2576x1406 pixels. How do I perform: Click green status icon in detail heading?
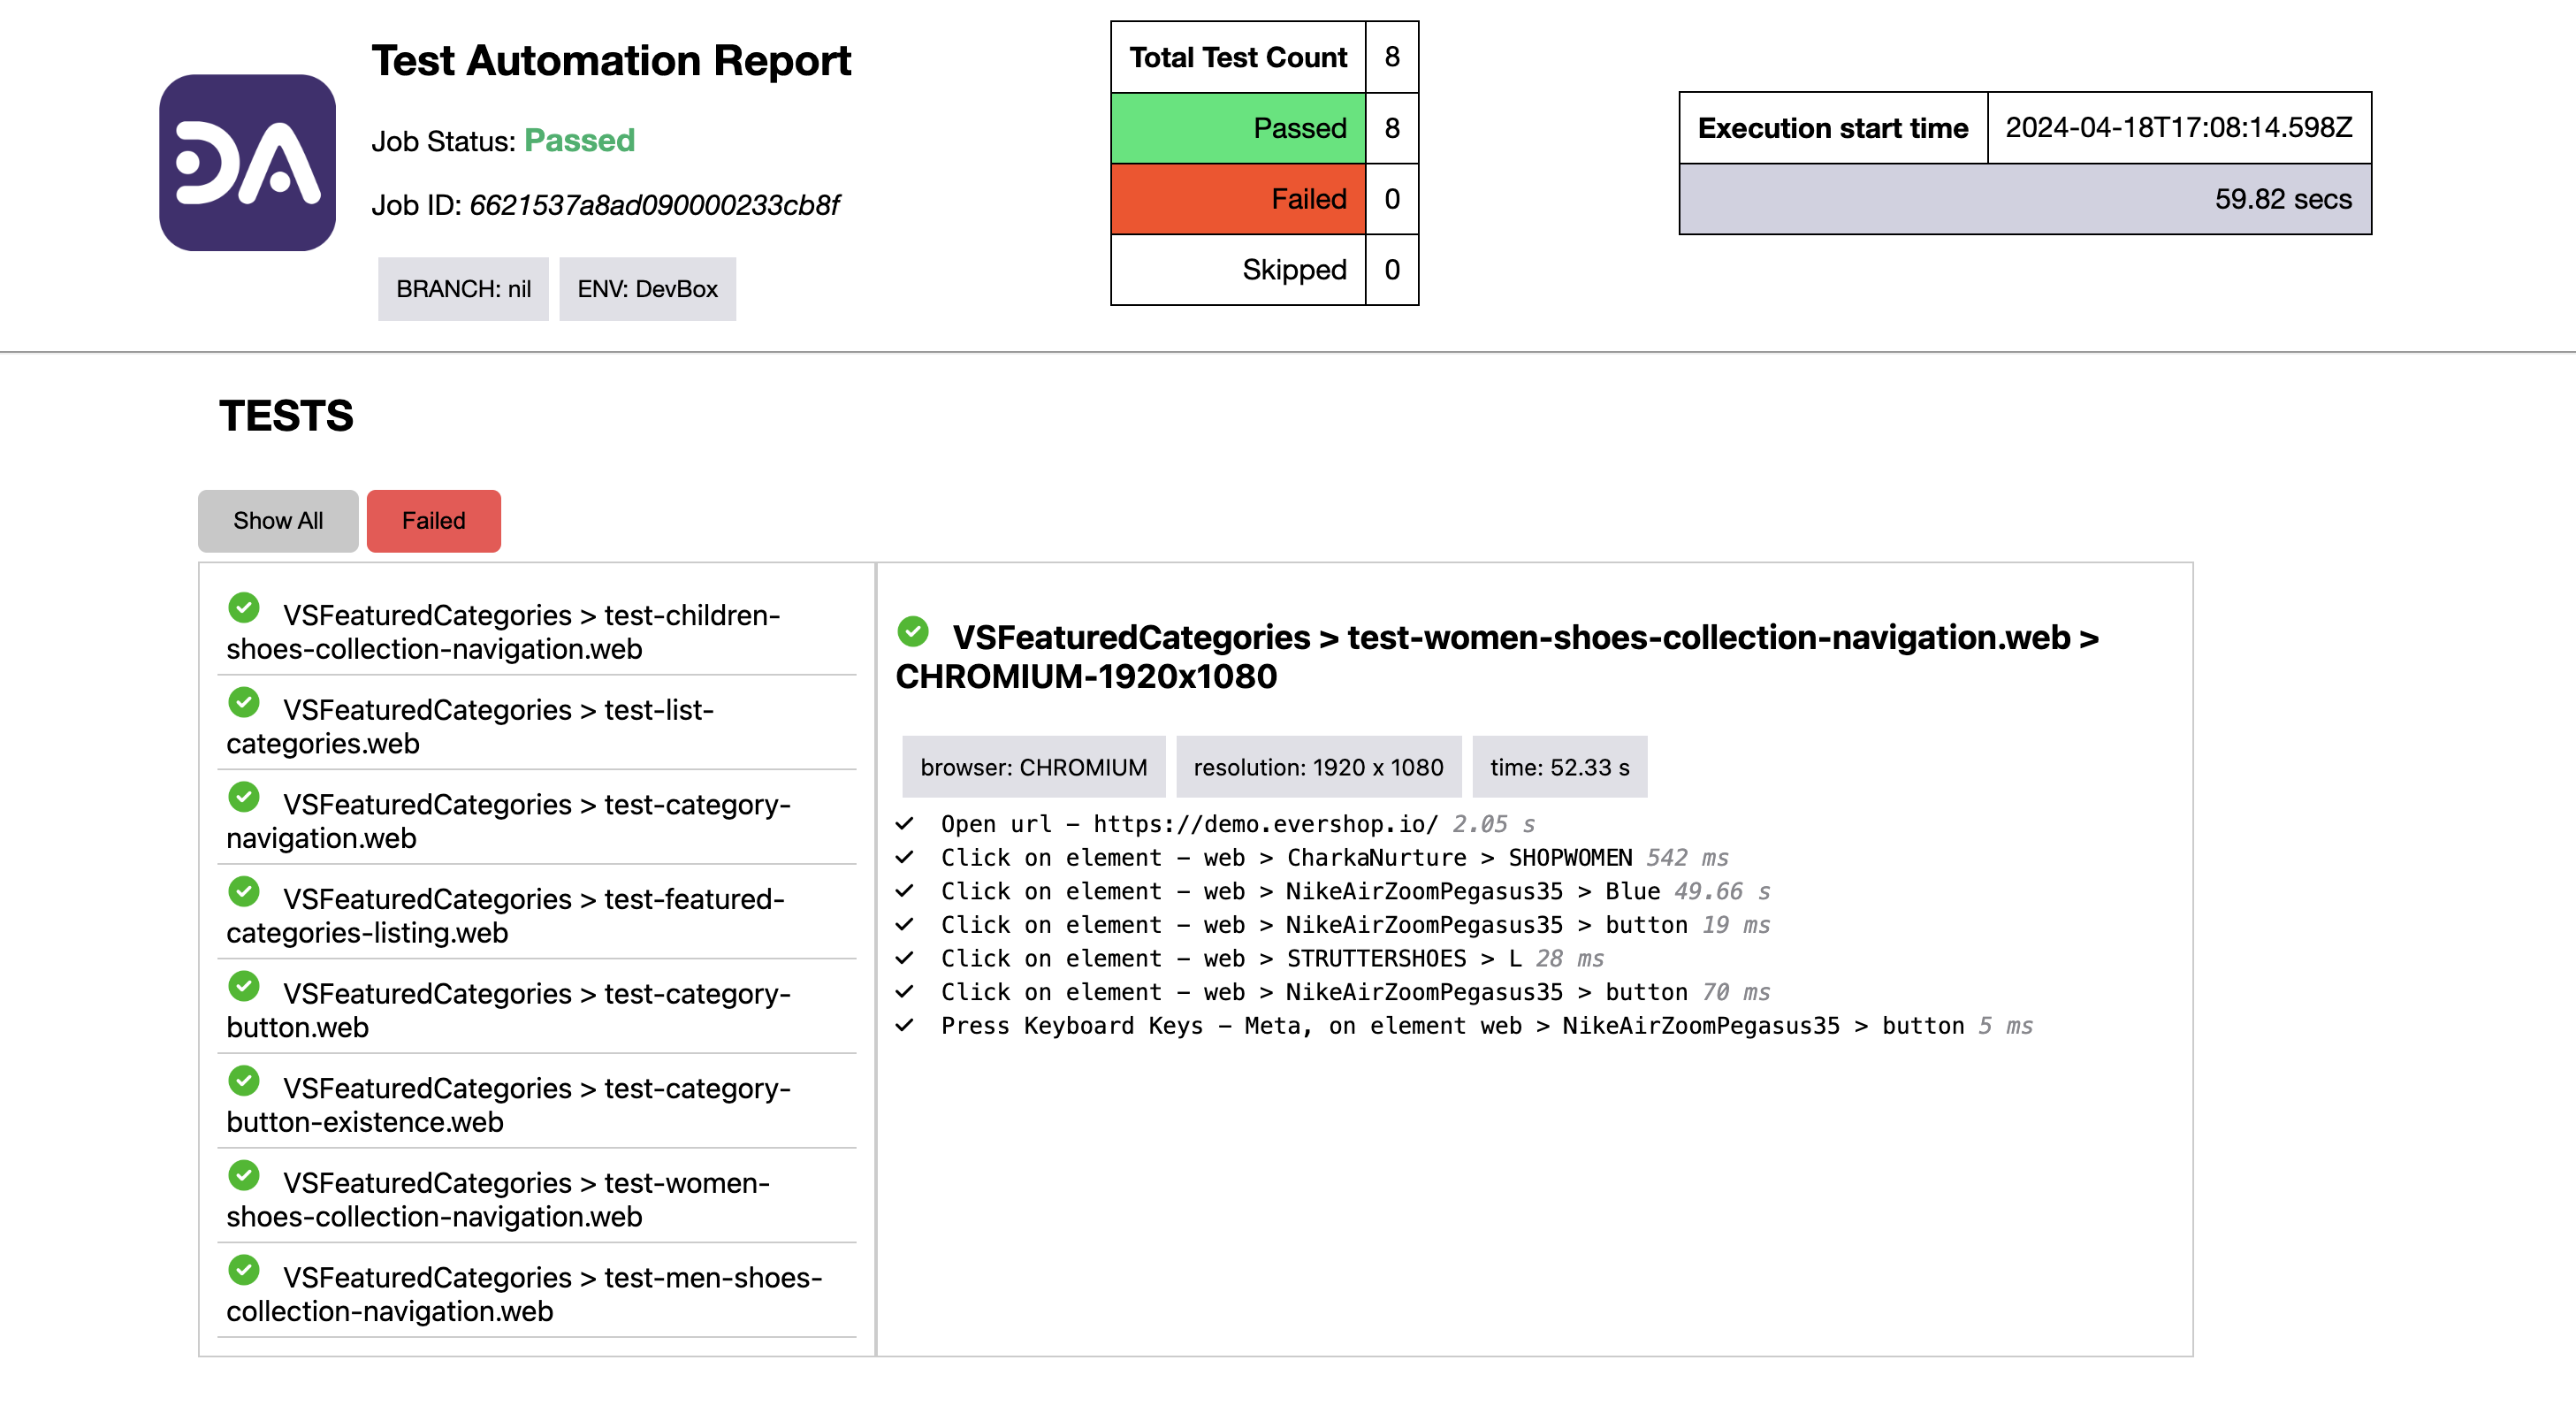pos(913,631)
